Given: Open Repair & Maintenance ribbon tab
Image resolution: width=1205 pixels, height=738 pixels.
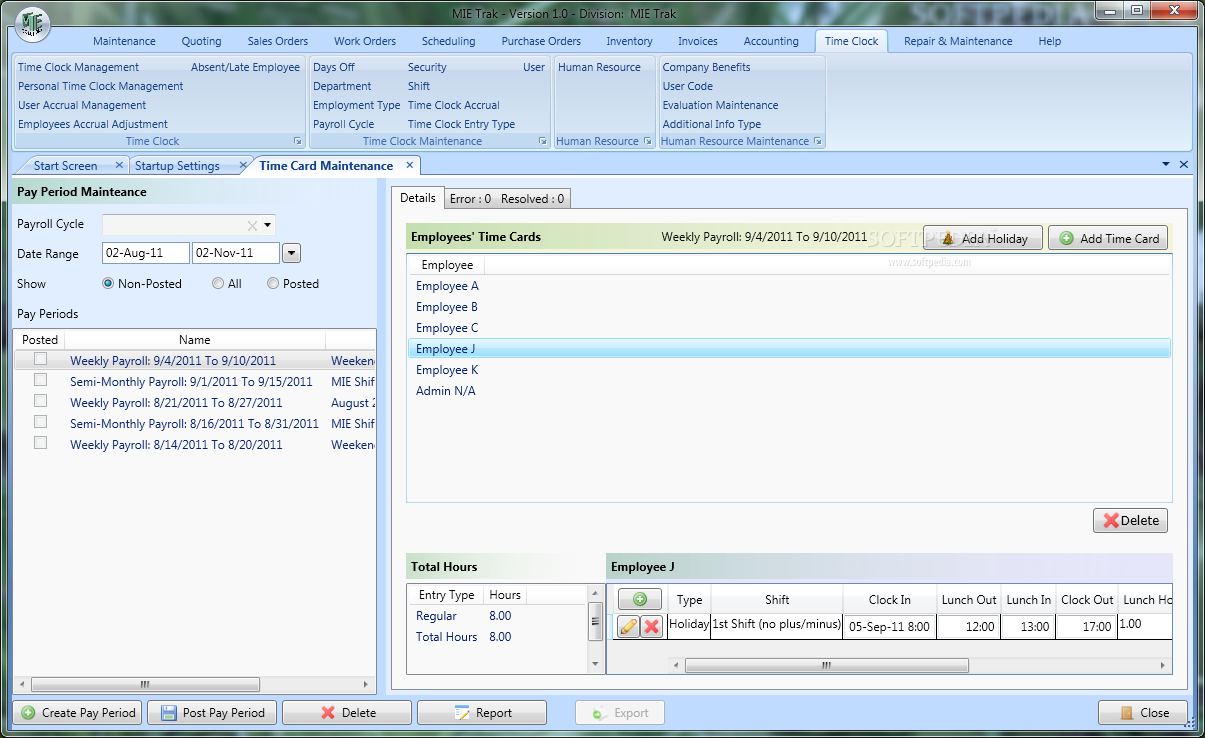Looking at the screenshot, I should [x=958, y=41].
